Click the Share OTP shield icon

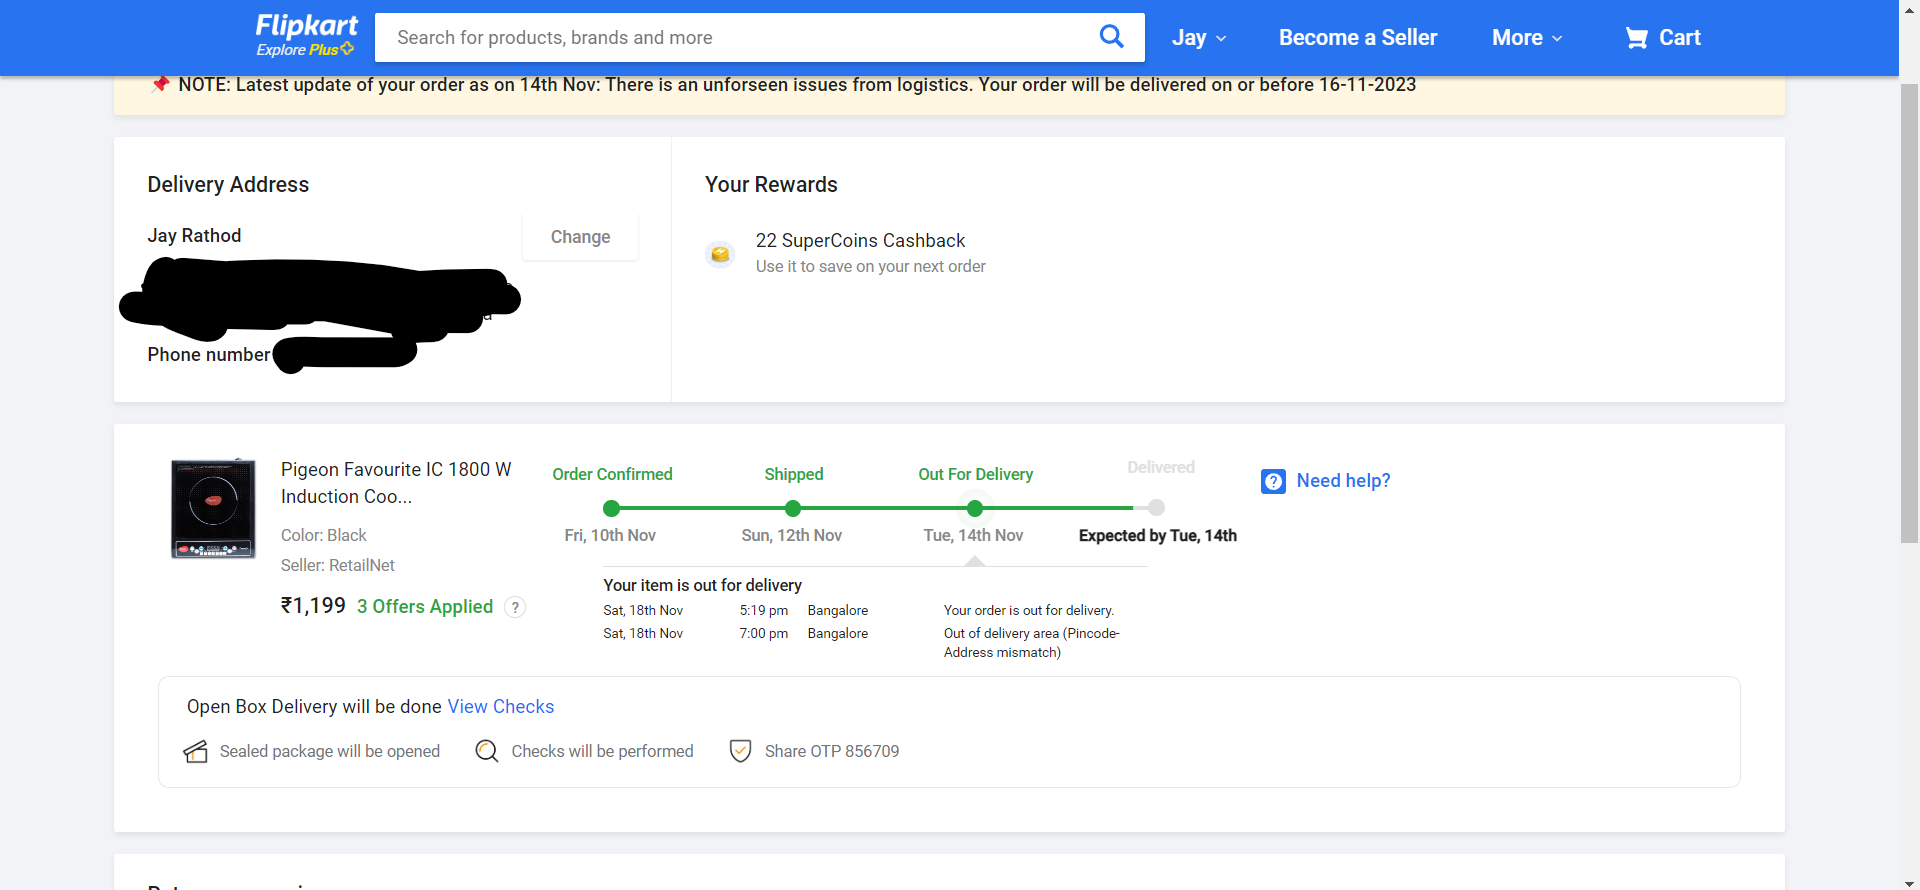(740, 751)
